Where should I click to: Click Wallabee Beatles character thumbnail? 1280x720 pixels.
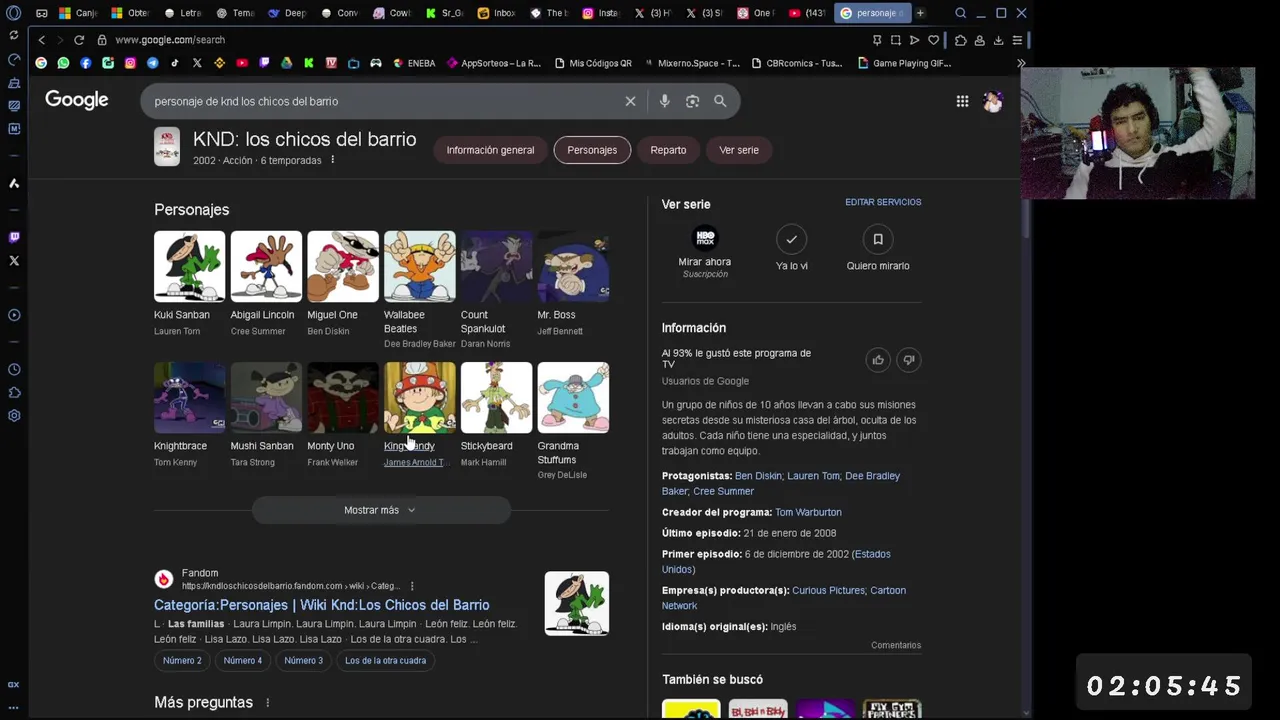pyautogui.click(x=420, y=266)
